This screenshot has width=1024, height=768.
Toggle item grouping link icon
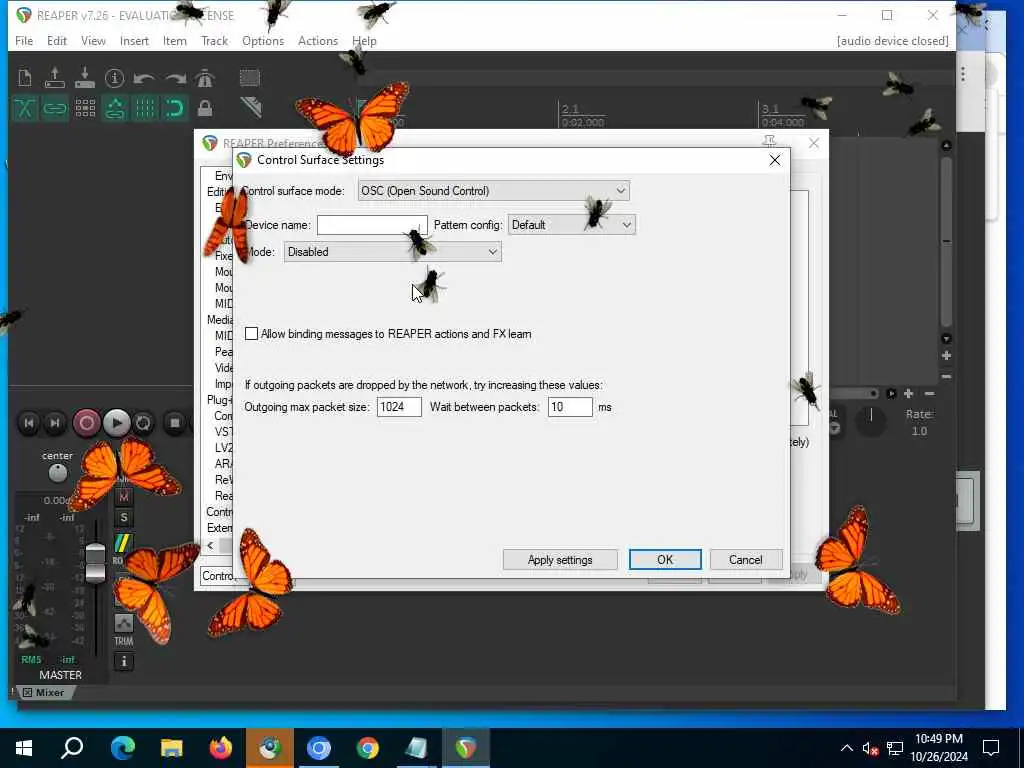(x=55, y=108)
